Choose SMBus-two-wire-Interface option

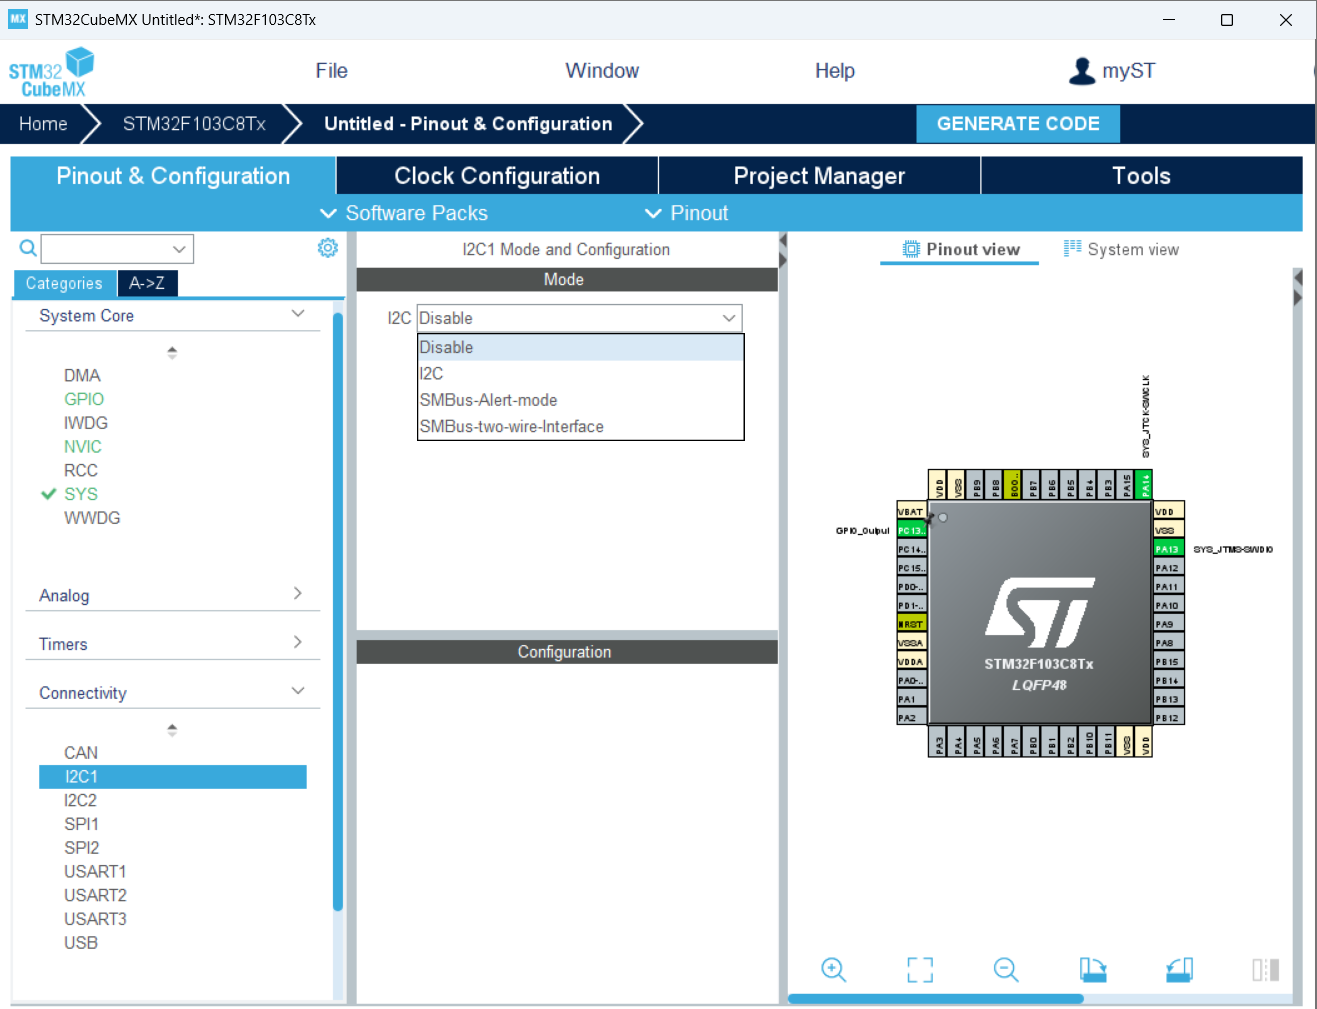tap(580, 426)
